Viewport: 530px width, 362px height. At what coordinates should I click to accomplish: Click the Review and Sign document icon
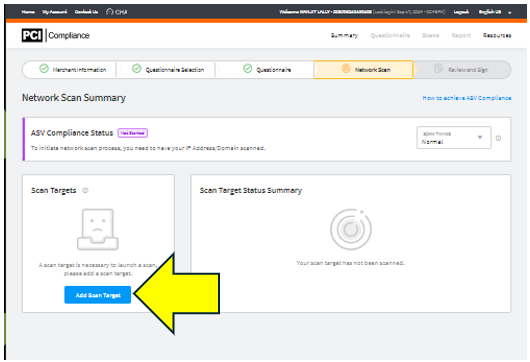tap(438, 68)
